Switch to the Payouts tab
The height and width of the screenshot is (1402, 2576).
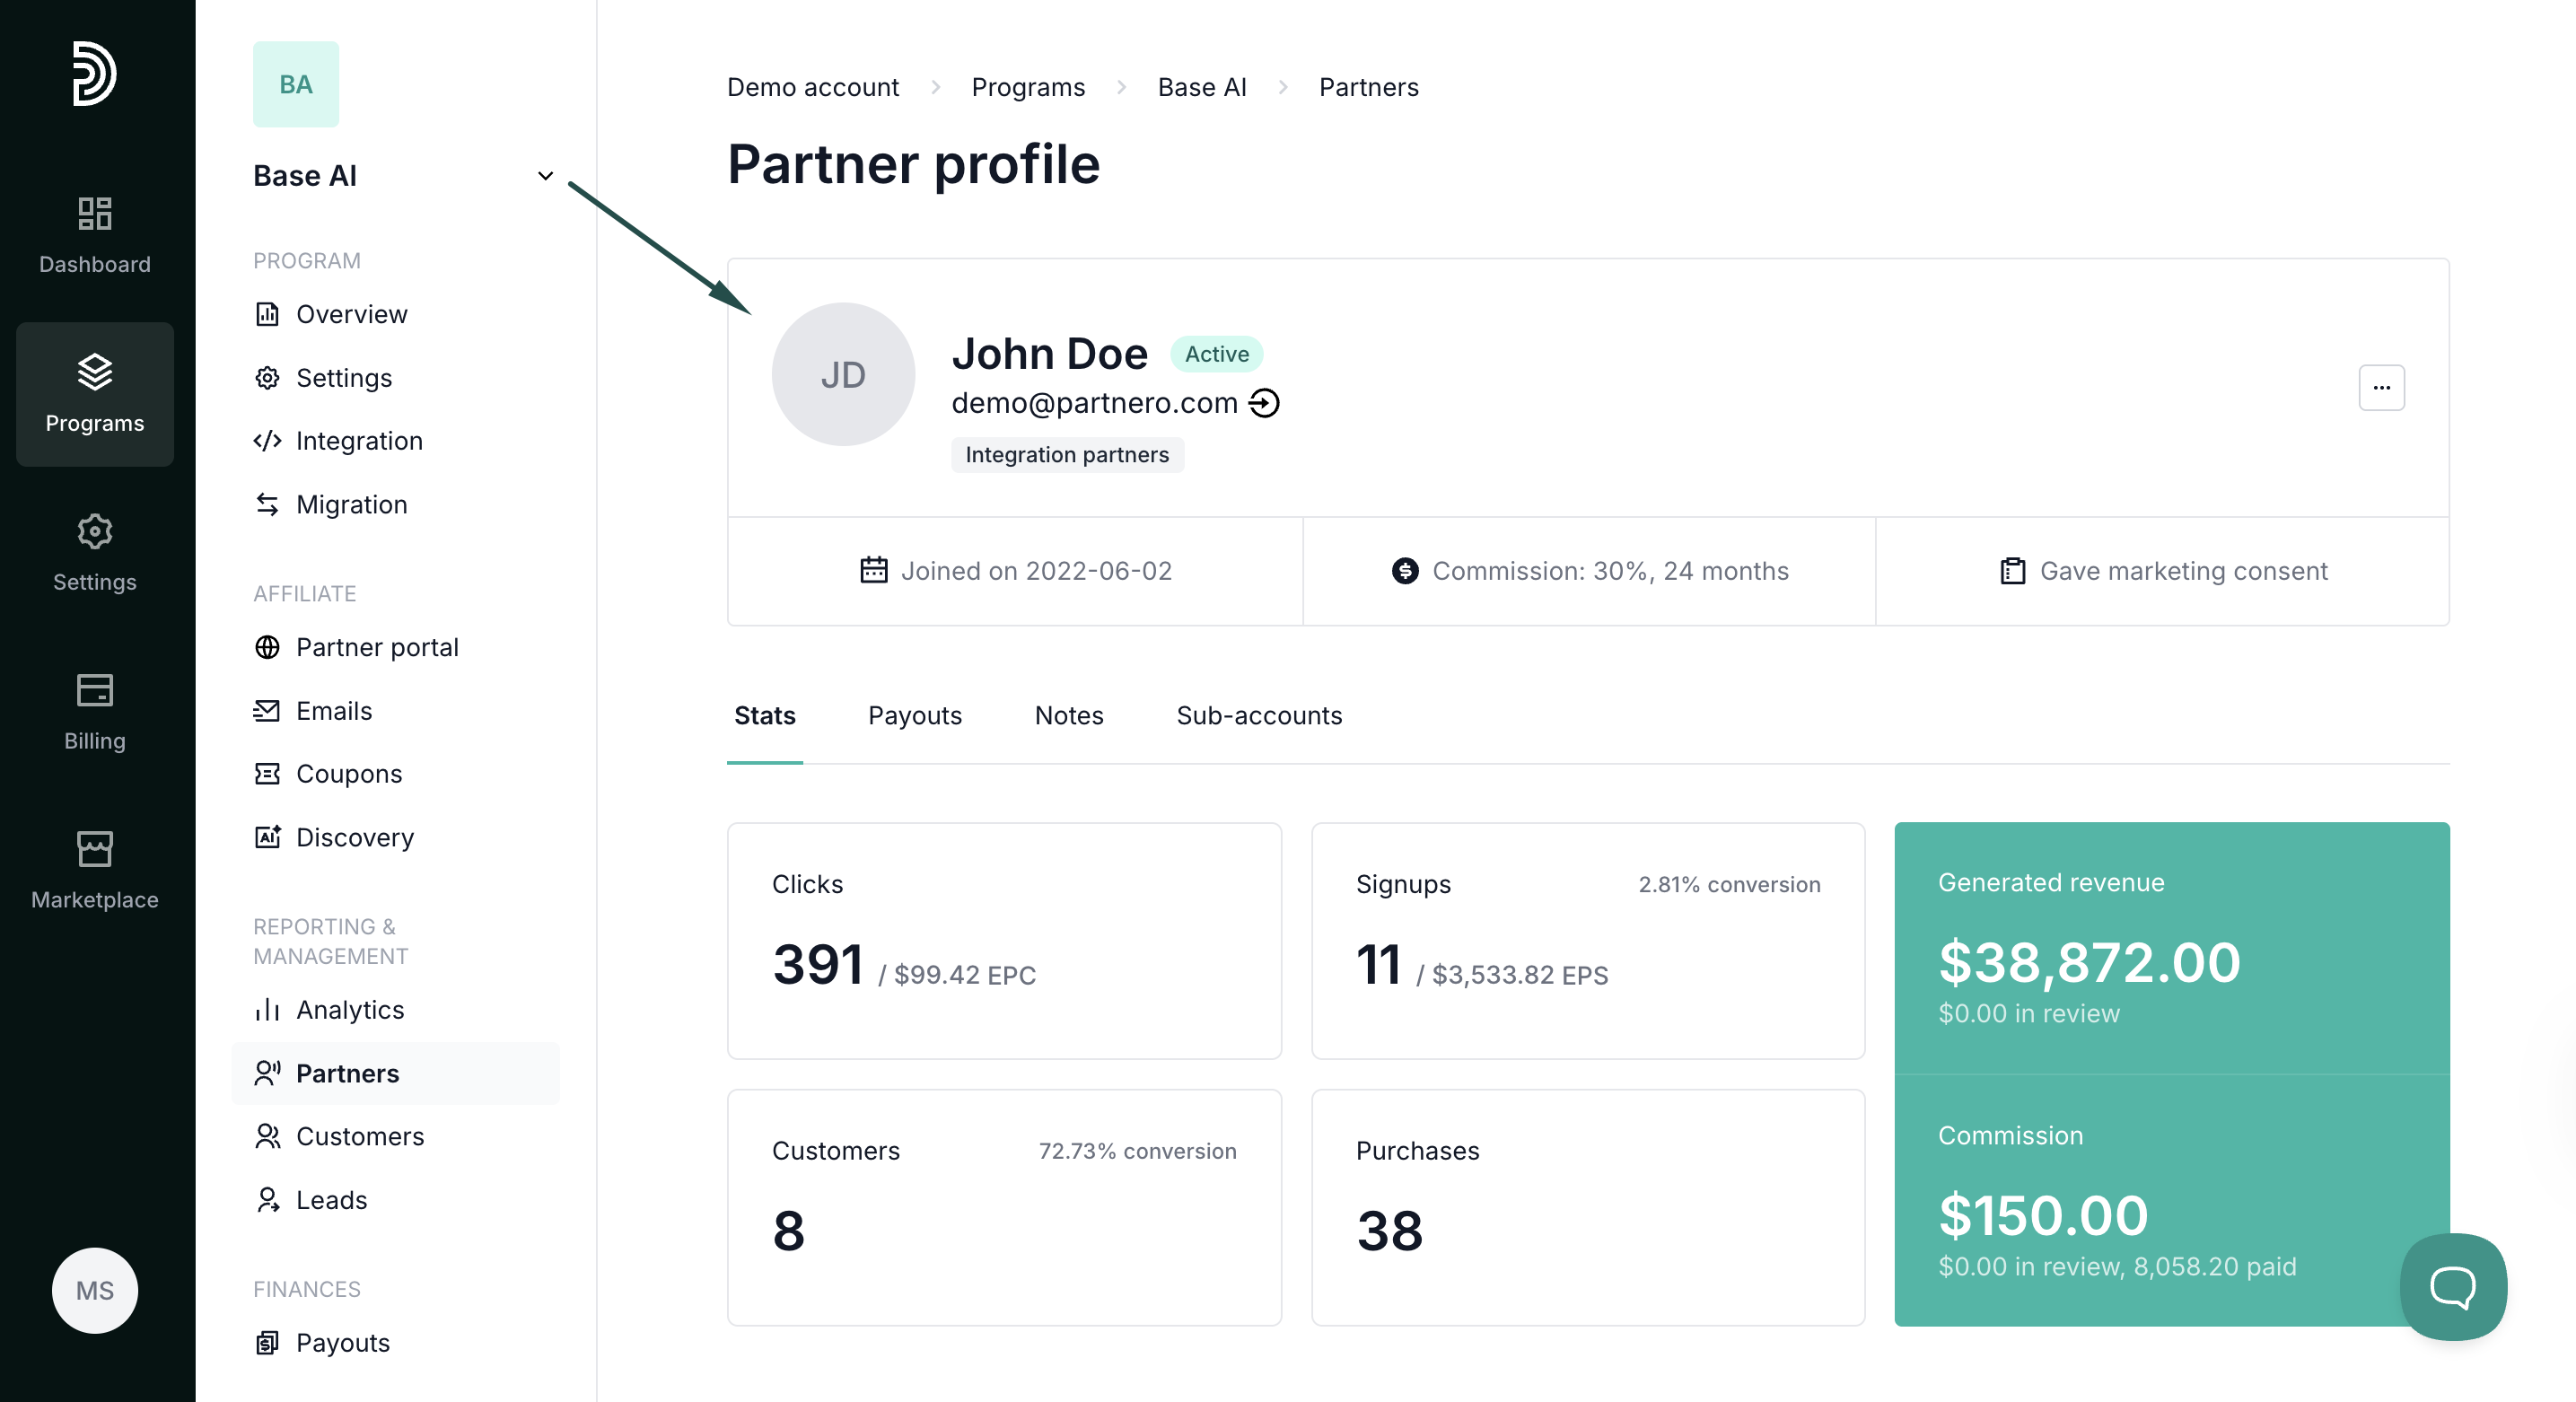coord(914,716)
